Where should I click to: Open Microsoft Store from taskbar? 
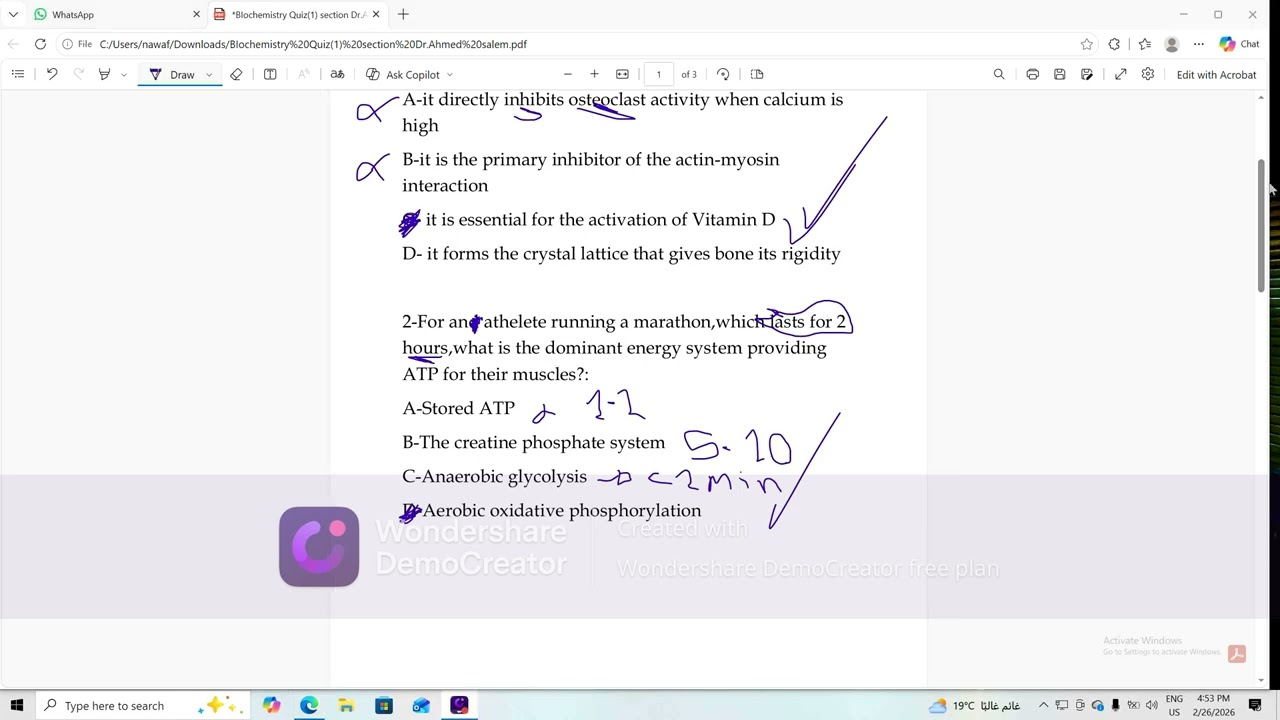(x=384, y=705)
